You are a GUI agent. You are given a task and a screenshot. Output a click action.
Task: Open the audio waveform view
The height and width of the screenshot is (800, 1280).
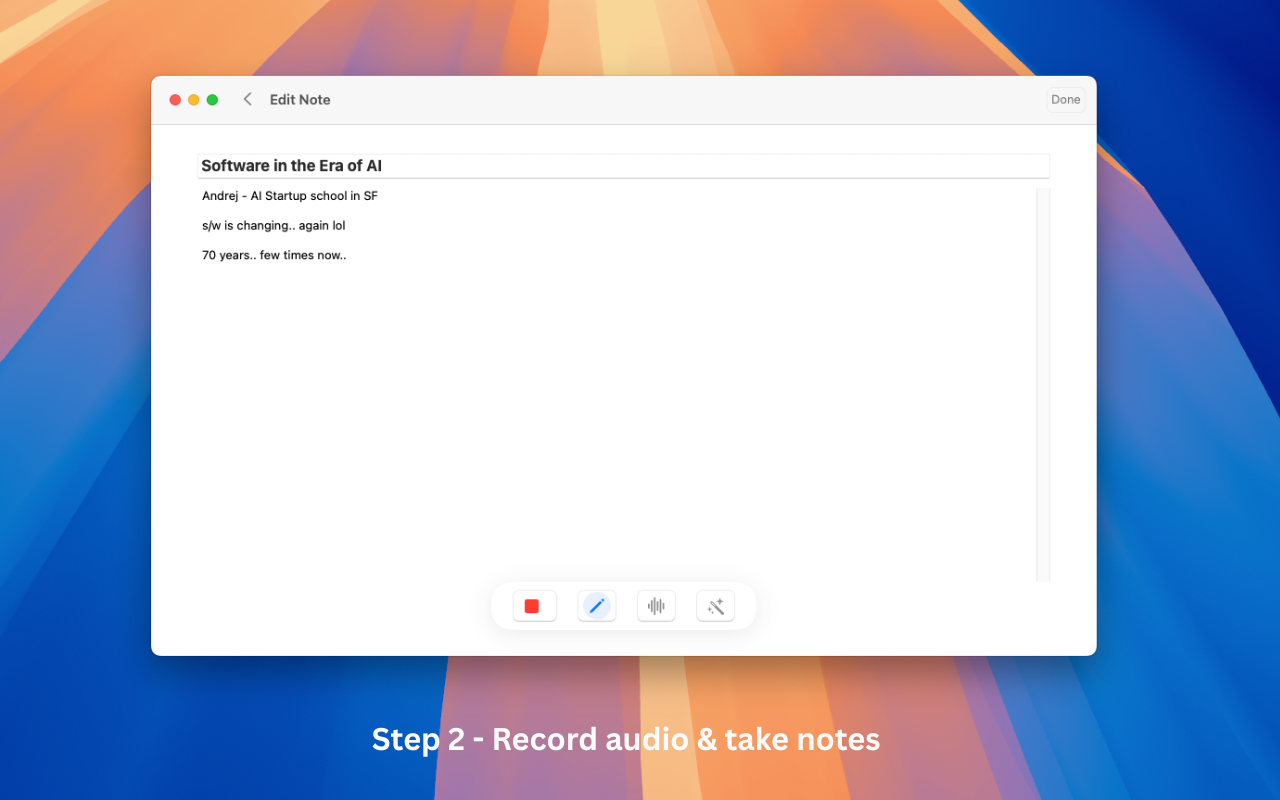(656, 606)
